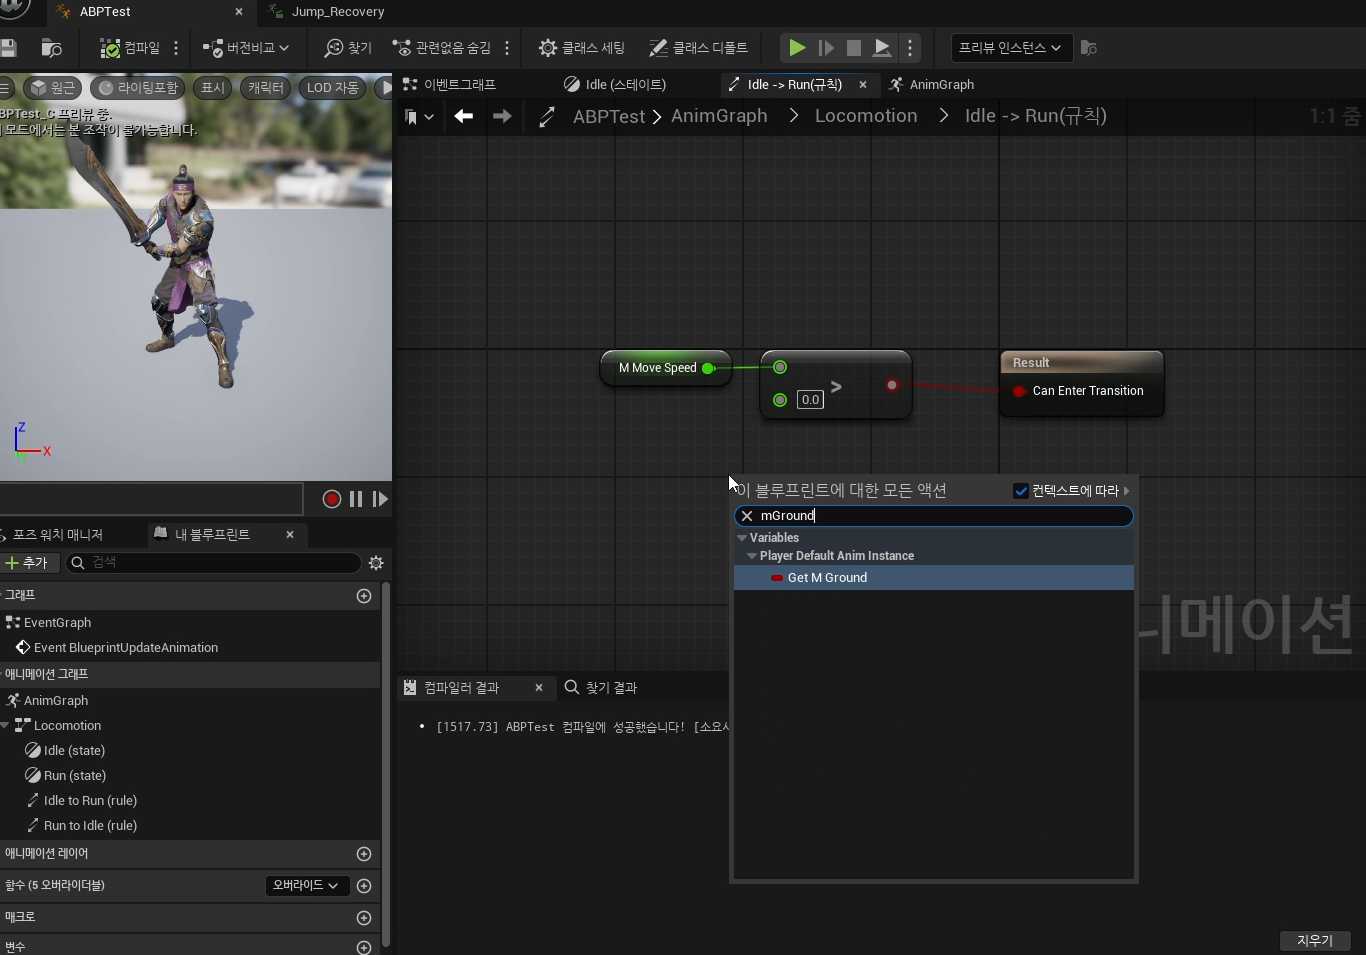Select Event BlueprintUpdateAnimation in the tree
The width and height of the screenshot is (1366, 955).
click(126, 648)
